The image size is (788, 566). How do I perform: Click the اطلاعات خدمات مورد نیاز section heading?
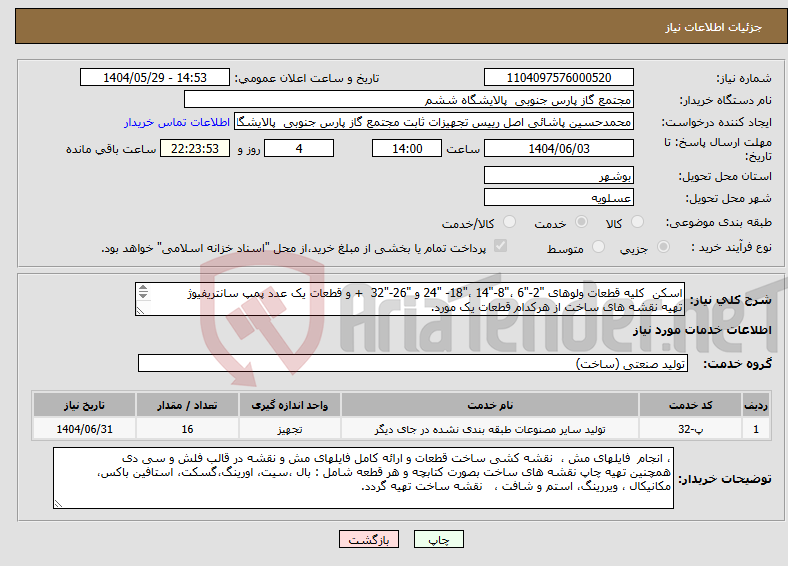[702, 330]
